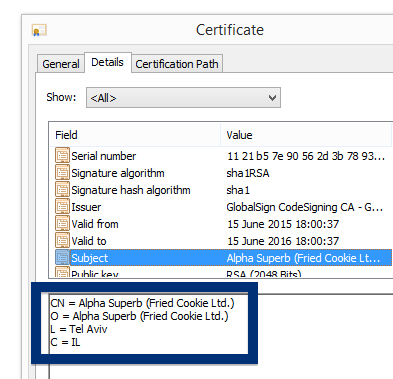Image resolution: width=393 pixels, height=379 pixels.
Task: Click the O = Alpha Superb line
Action: tap(139, 316)
